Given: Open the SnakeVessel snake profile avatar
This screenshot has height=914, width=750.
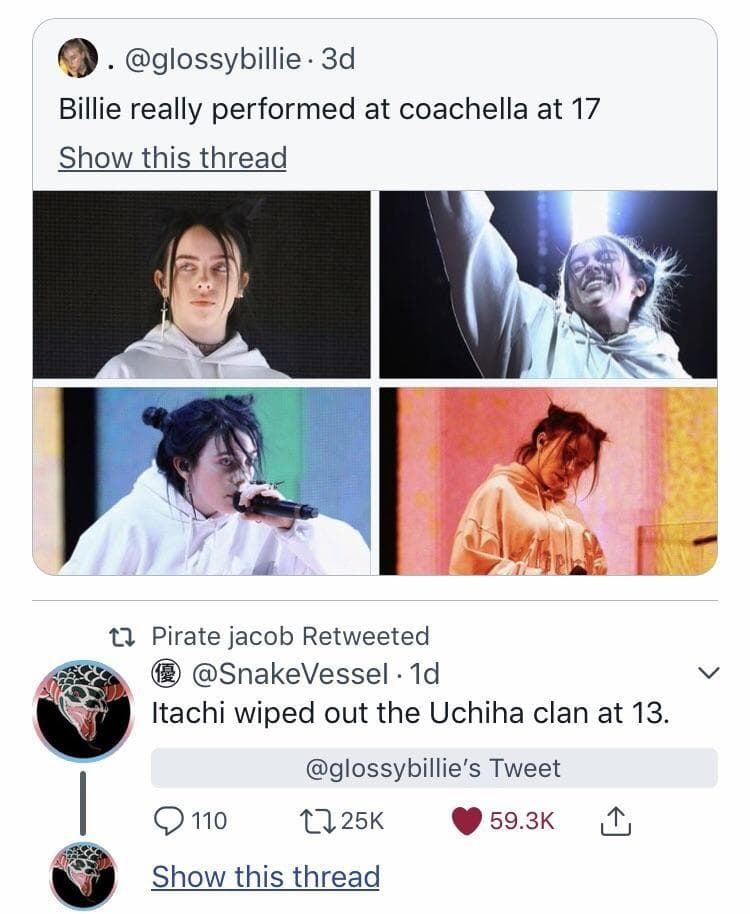Looking at the screenshot, I should pyautogui.click(x=83, y=710).
